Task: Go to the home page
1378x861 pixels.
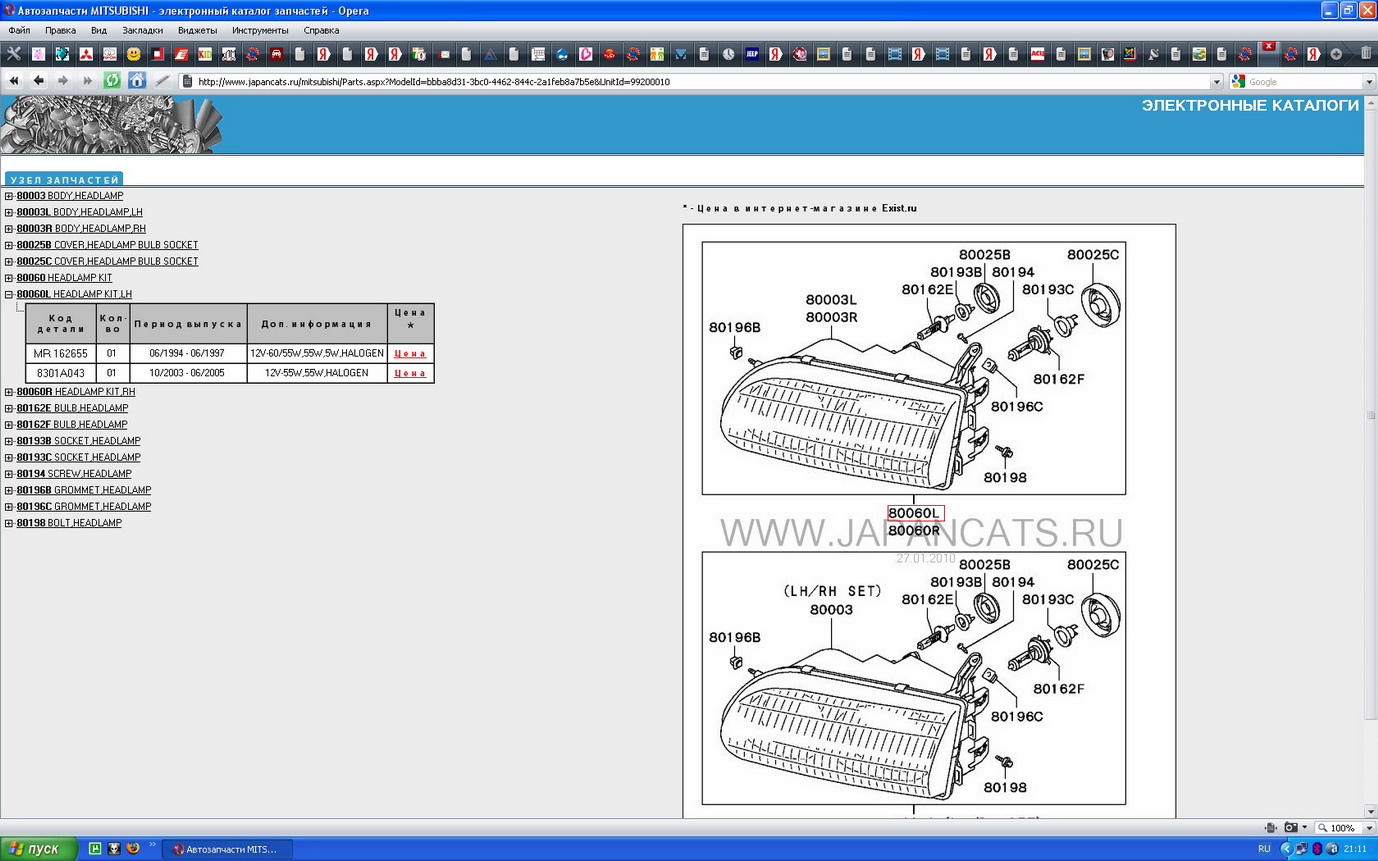Action: tap(137, 81)
